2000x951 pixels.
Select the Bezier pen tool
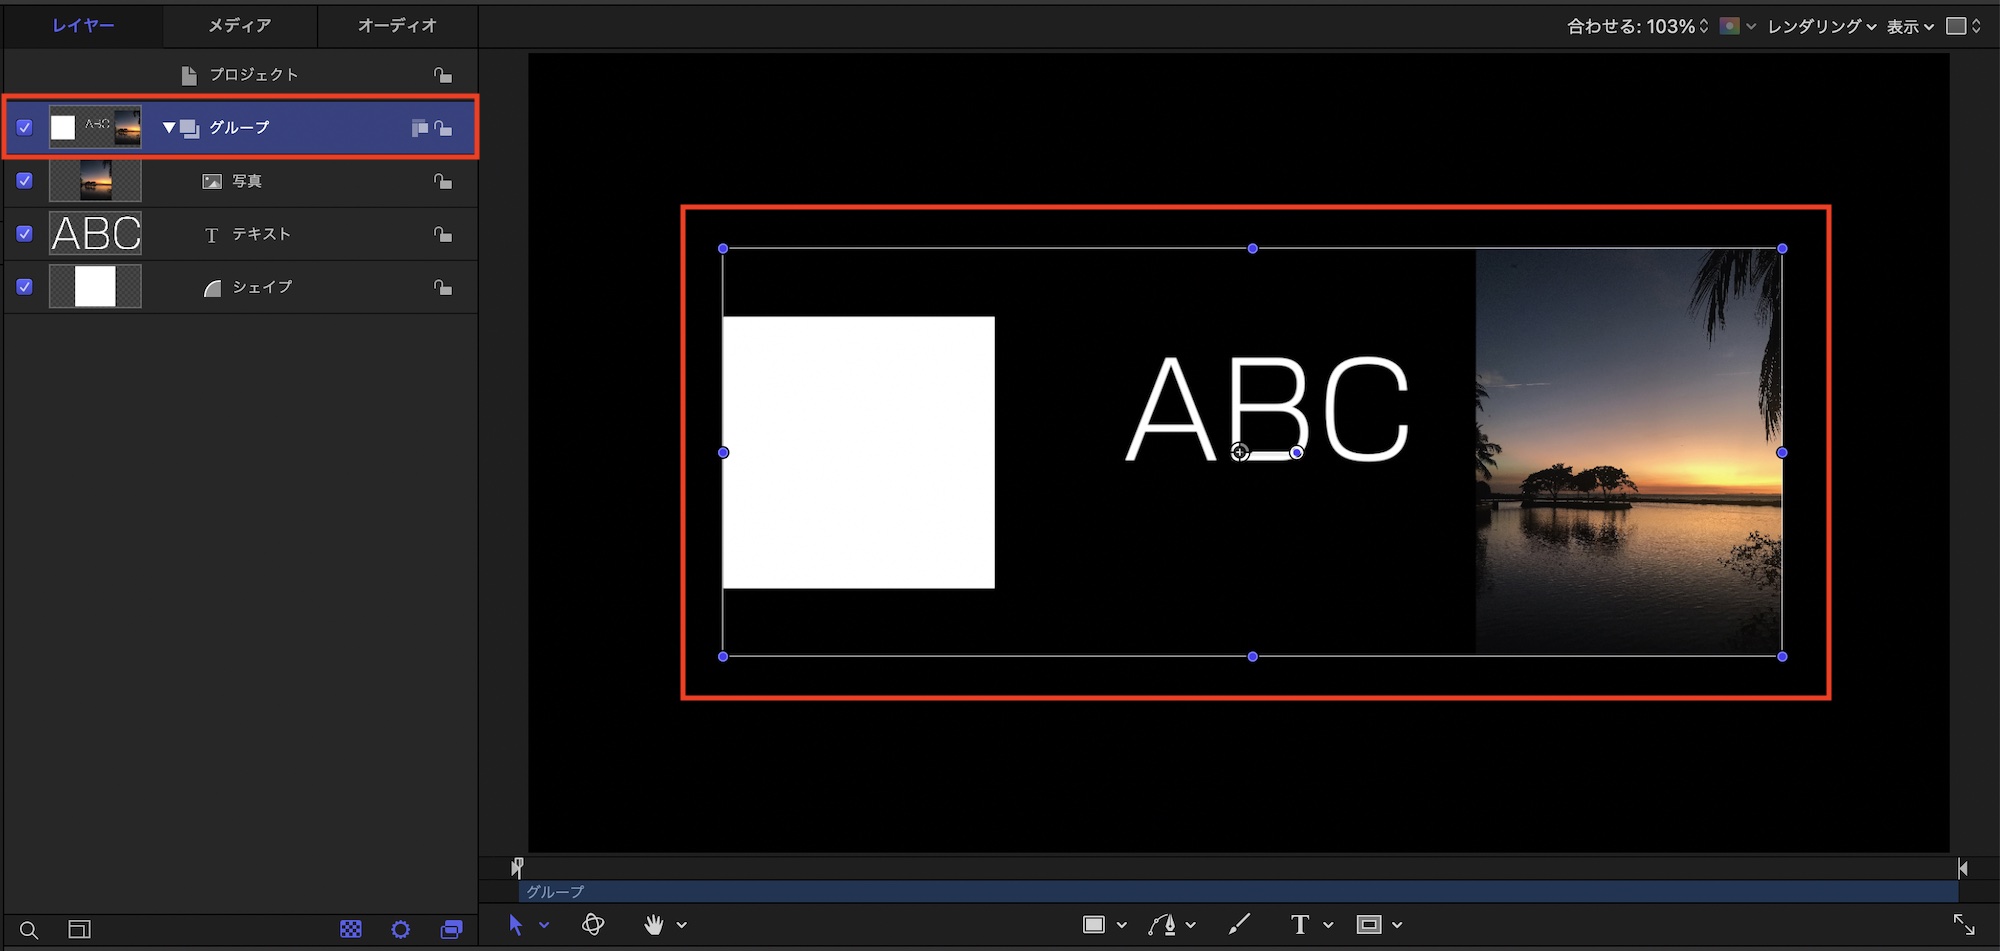[x=1162, y=925]
